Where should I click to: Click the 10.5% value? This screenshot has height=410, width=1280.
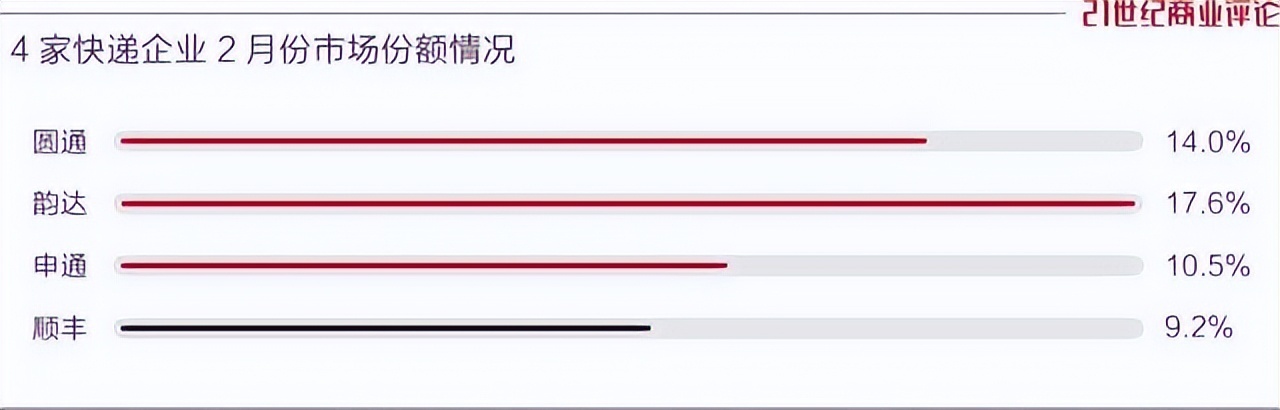[1208, 266]
